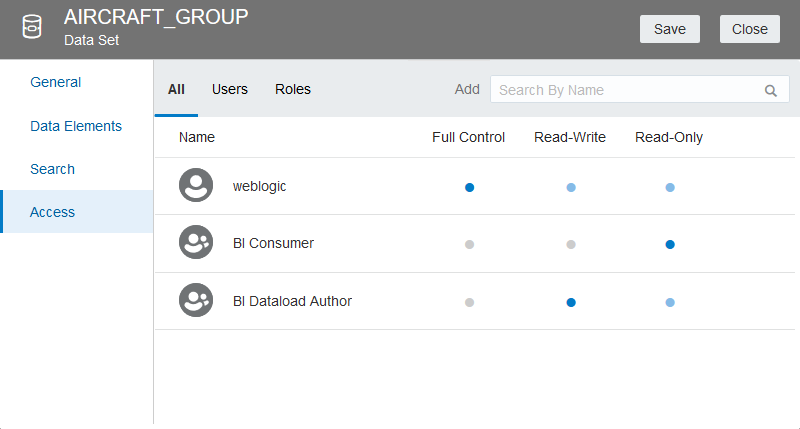800x429 pixels.
Task: Click the BI Dataload Author role icon
Action: (196, 301)
